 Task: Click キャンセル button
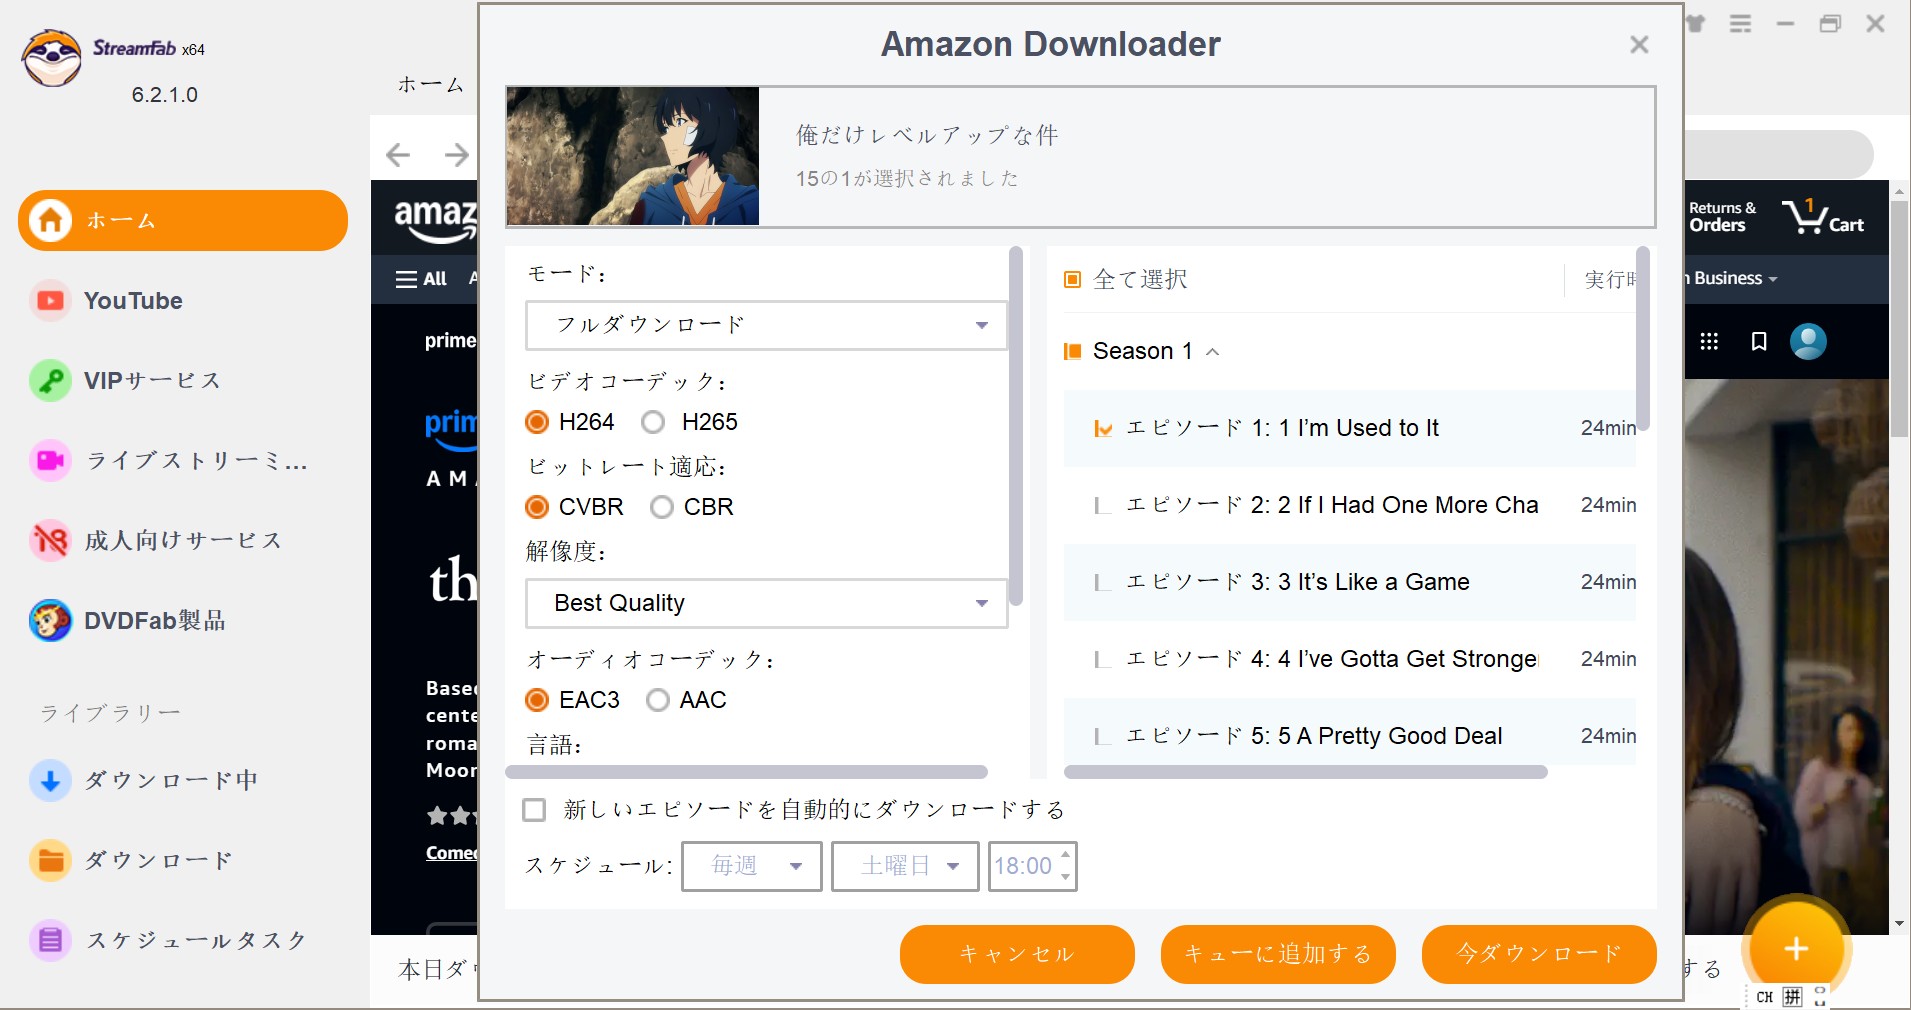point(1017,954)
